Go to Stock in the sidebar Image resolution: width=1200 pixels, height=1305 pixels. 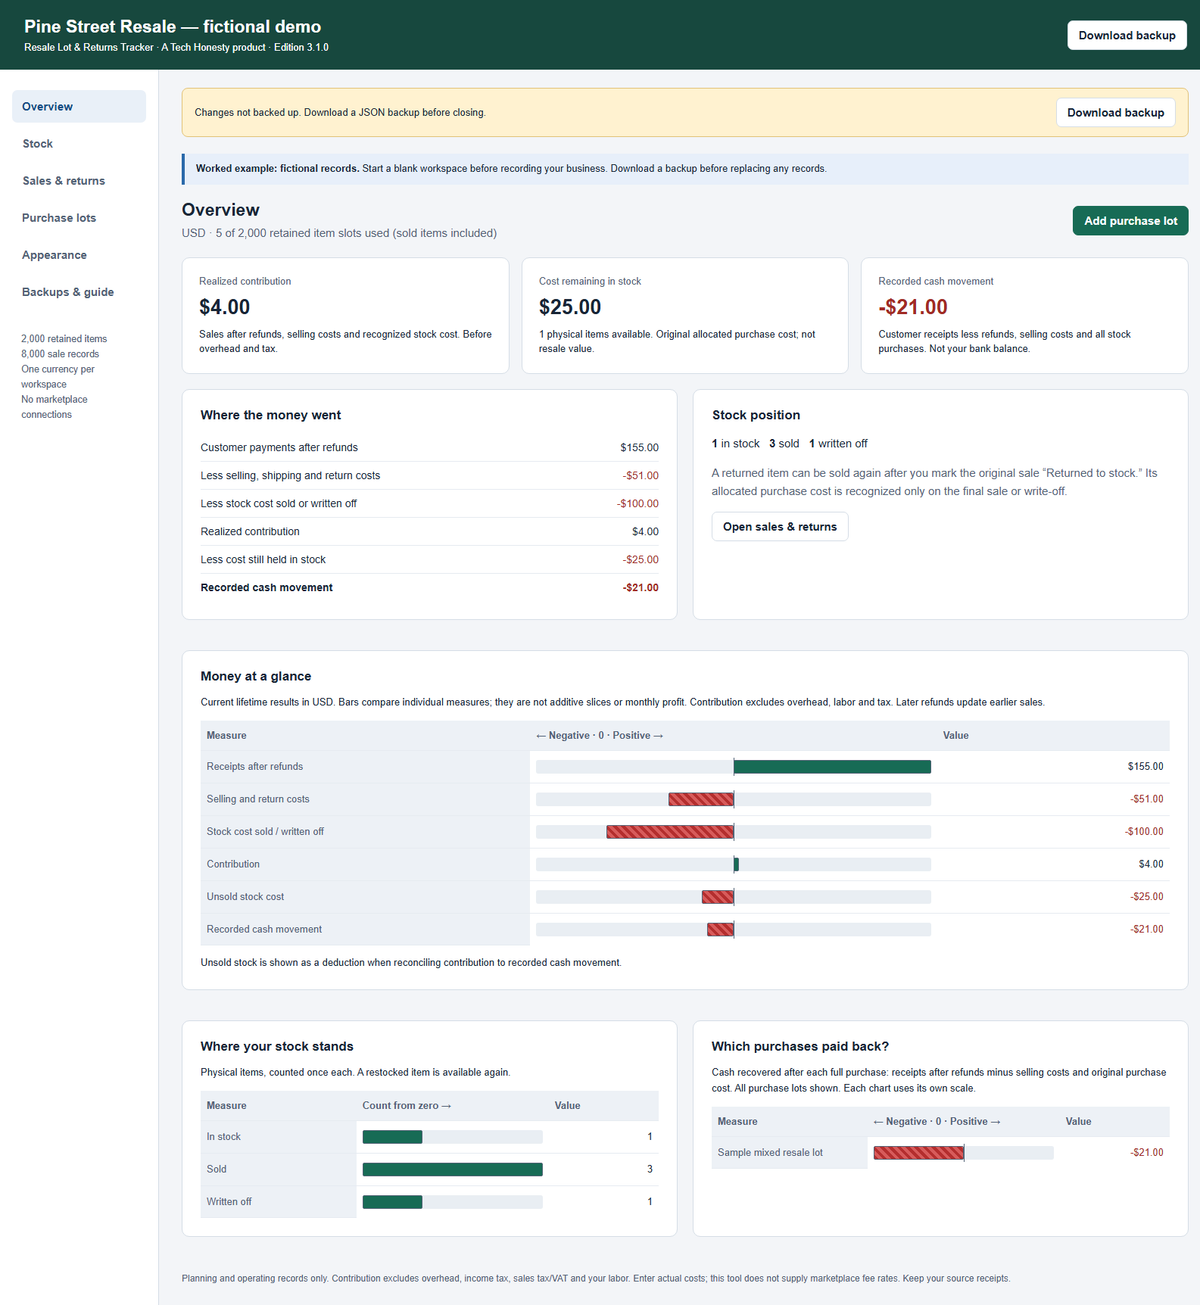click(x=79, y=144)
